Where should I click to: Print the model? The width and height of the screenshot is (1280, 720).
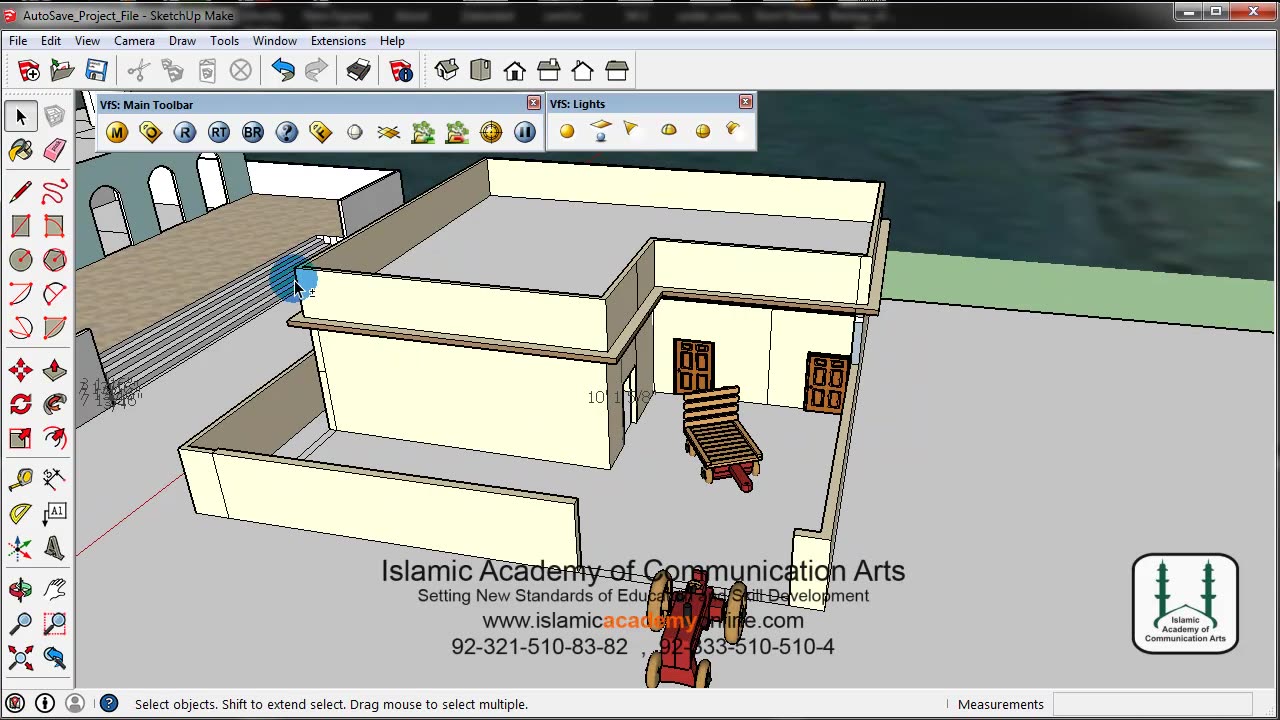point(359,70)
